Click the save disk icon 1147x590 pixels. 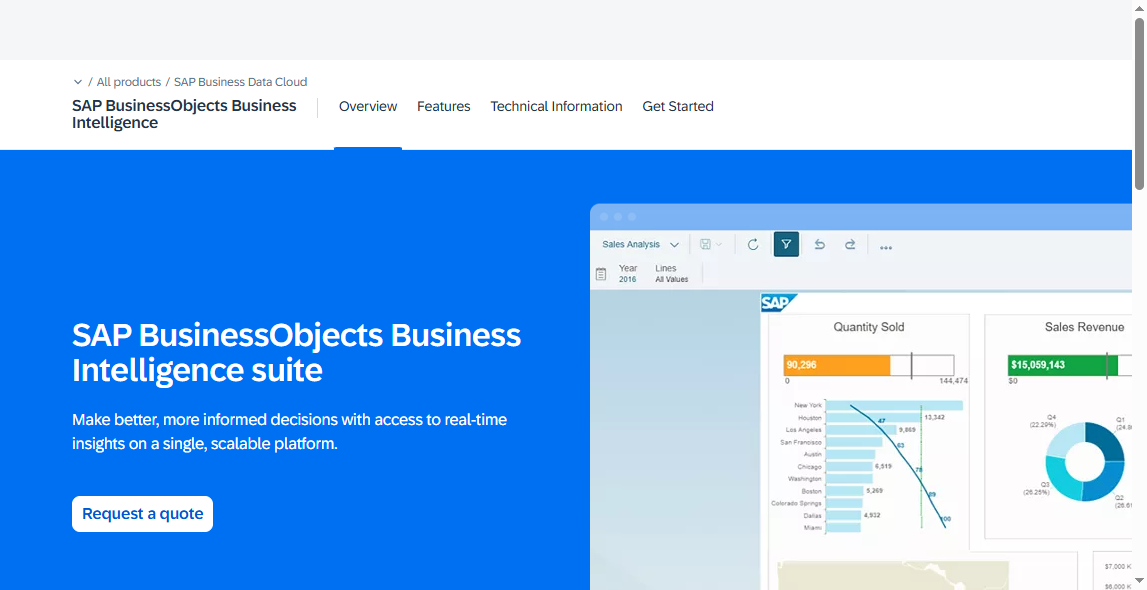705,244
